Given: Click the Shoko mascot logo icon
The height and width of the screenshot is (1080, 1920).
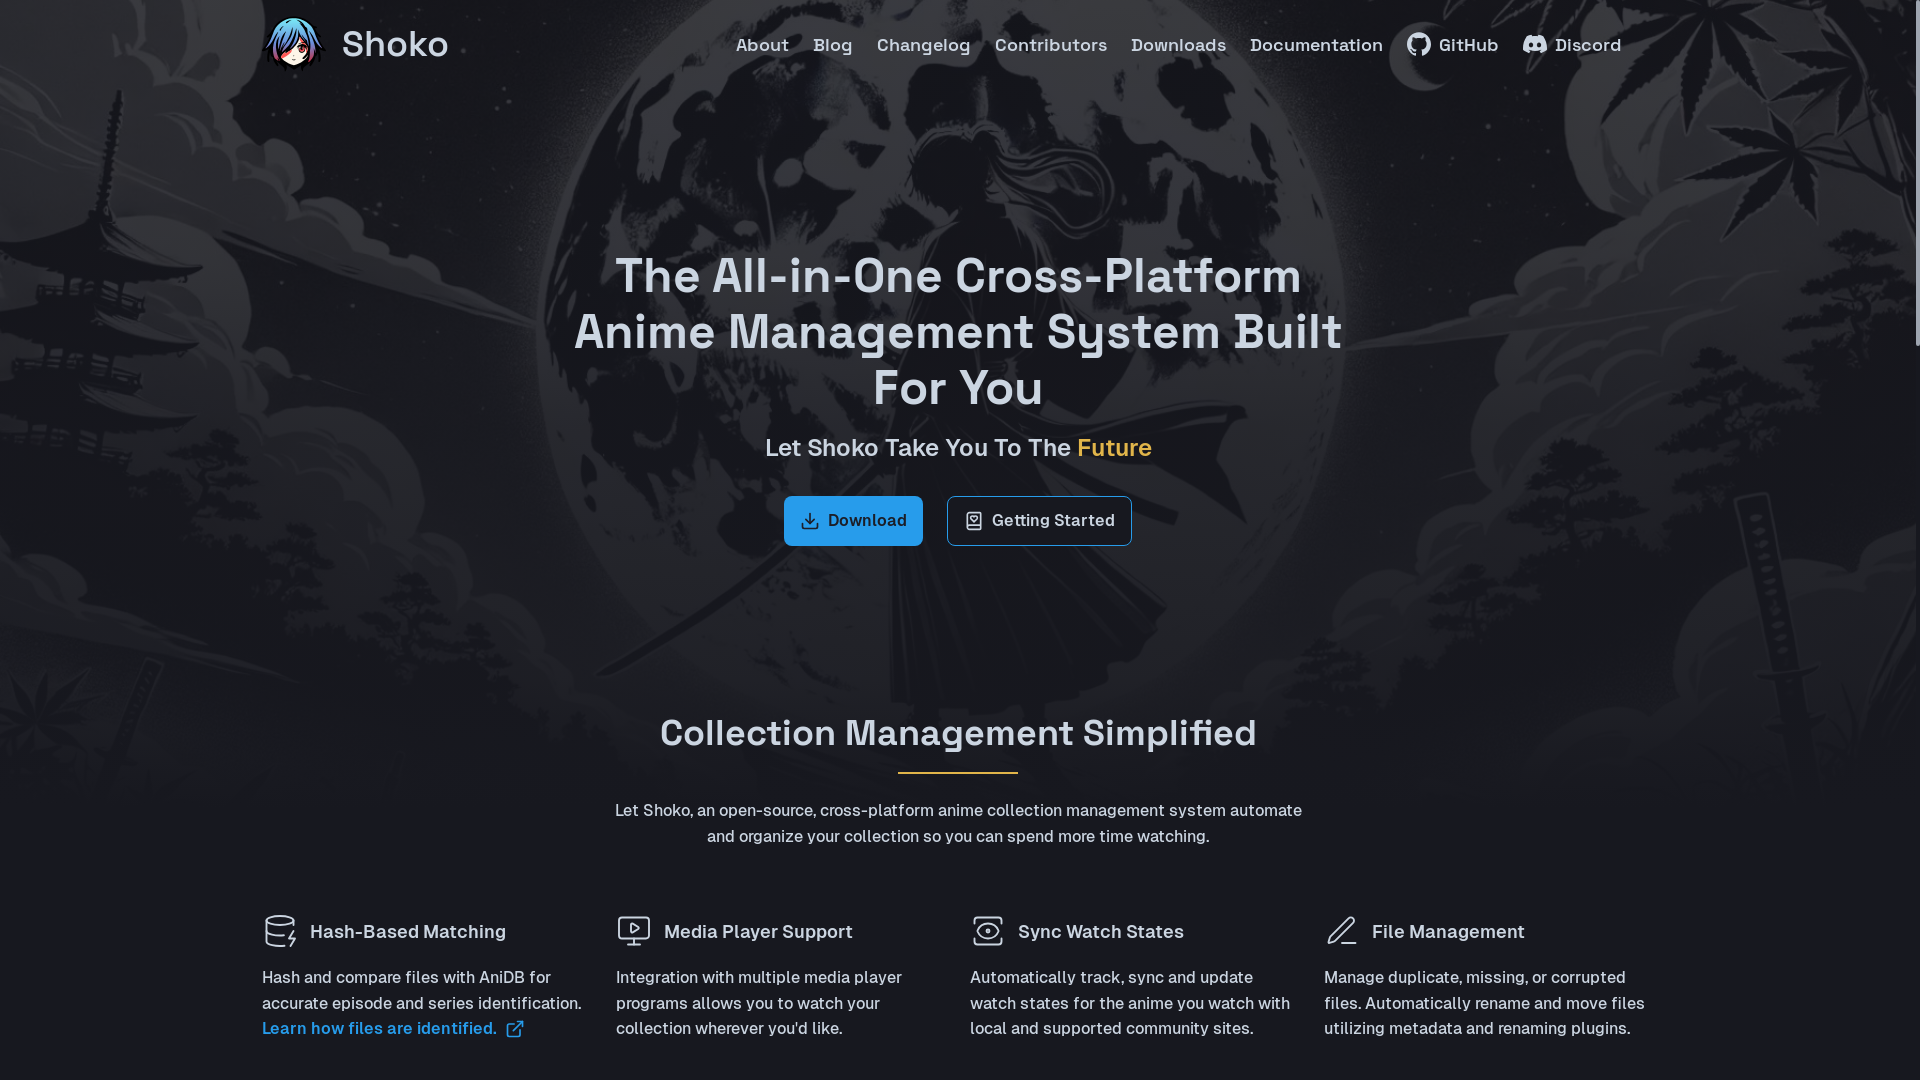Looking at the screenshot, I should [294, 44].
